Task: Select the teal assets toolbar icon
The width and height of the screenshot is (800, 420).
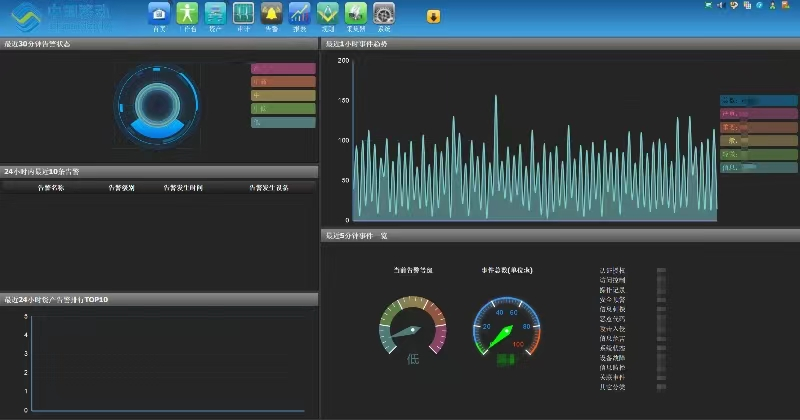Action: click(x=215, y=14)
